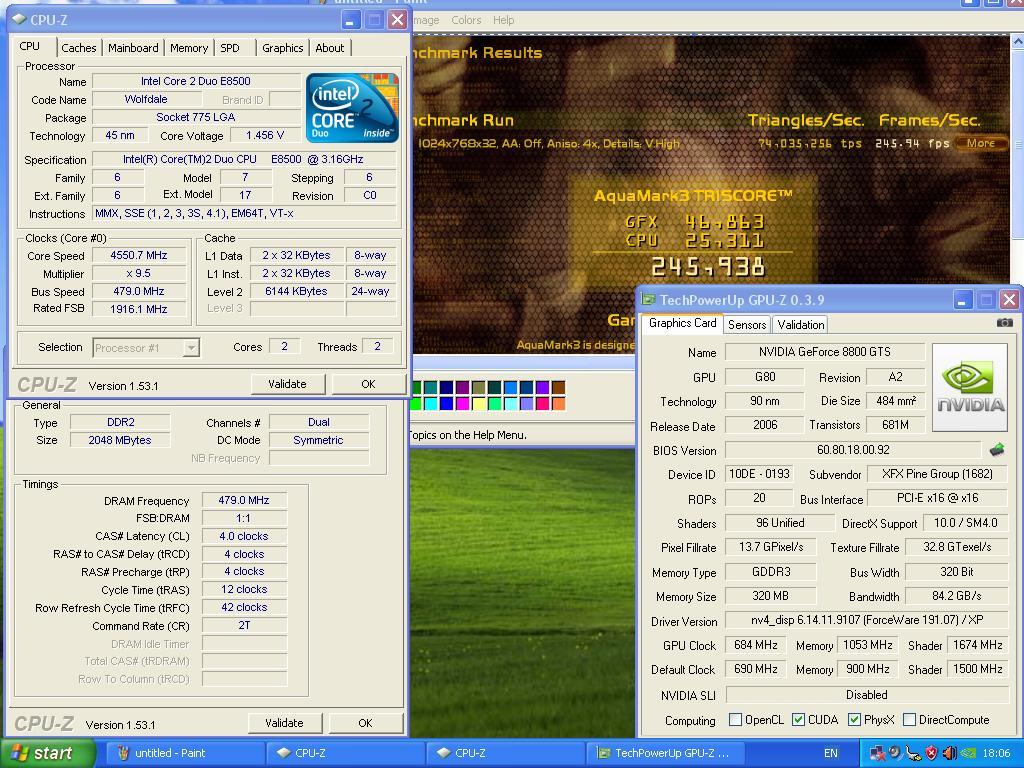The width and height of the screenshot is (1024, 768).
Task: Toggle the CUDA checkbox
Action: [x=798, y=720]
